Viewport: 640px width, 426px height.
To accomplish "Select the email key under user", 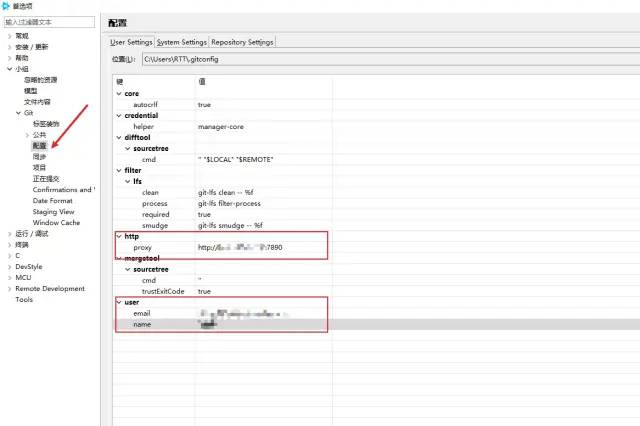I will tap(142, 313).
